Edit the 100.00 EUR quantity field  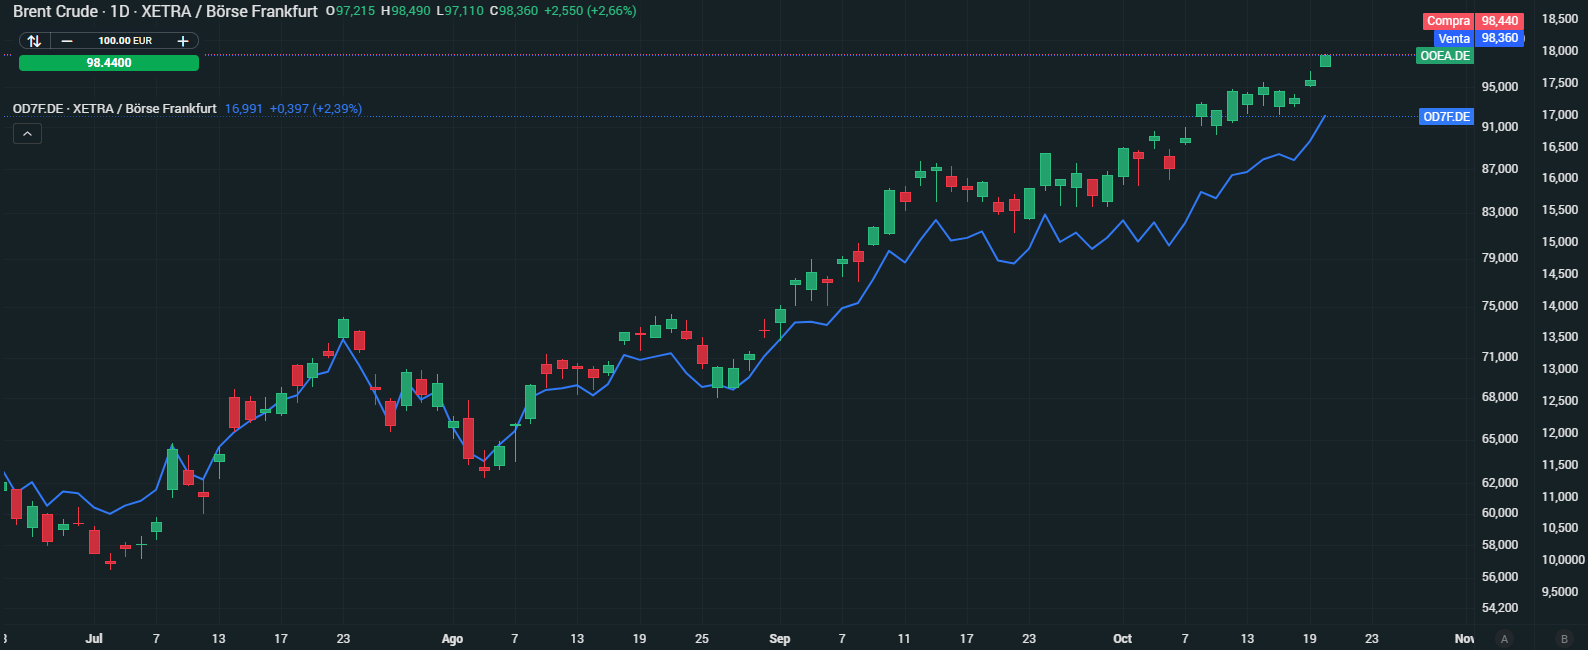coord(125,41)
